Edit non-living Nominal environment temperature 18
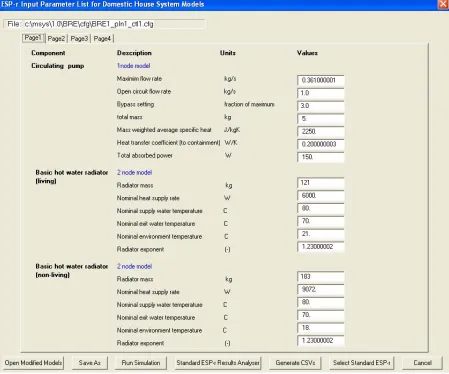This screenshot has width=449, height=374. point(320,328)
